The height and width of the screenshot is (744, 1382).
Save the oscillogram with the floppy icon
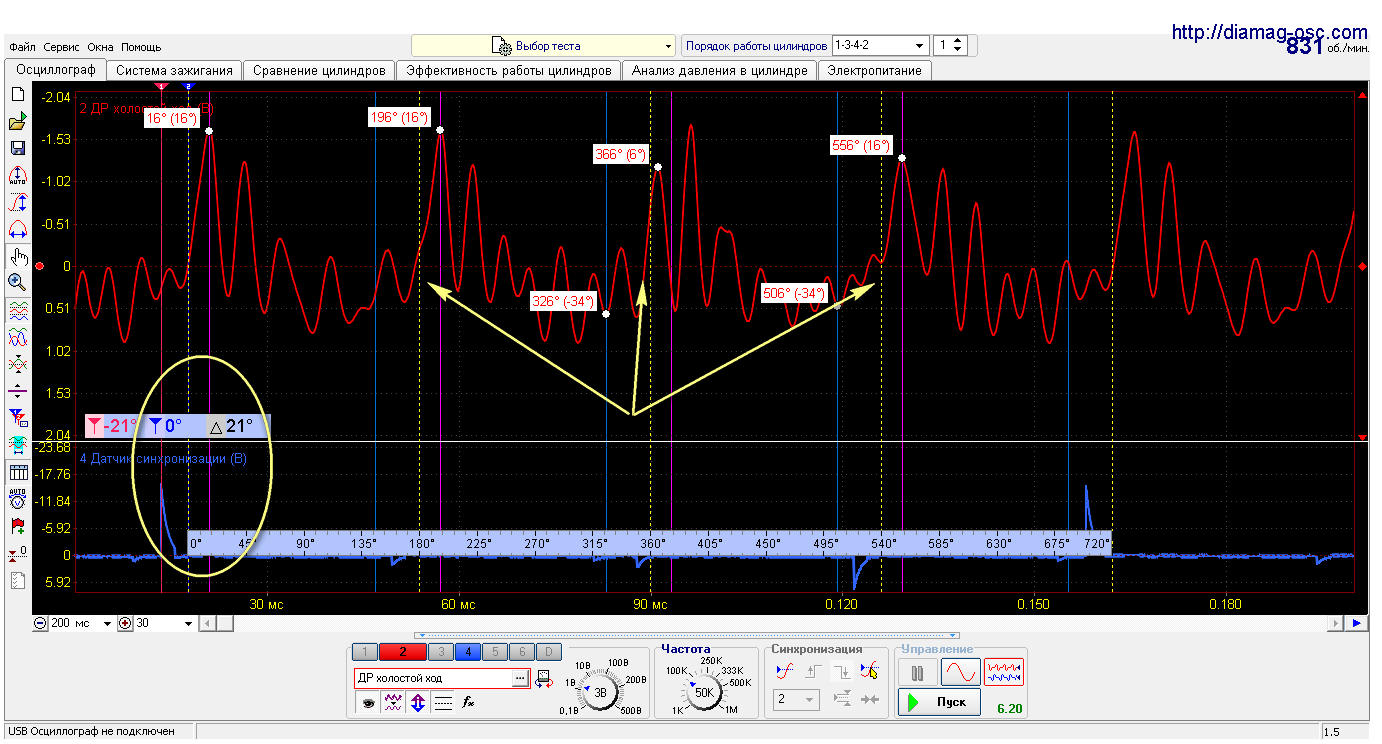pyautogui.click(x=17, y=148)
